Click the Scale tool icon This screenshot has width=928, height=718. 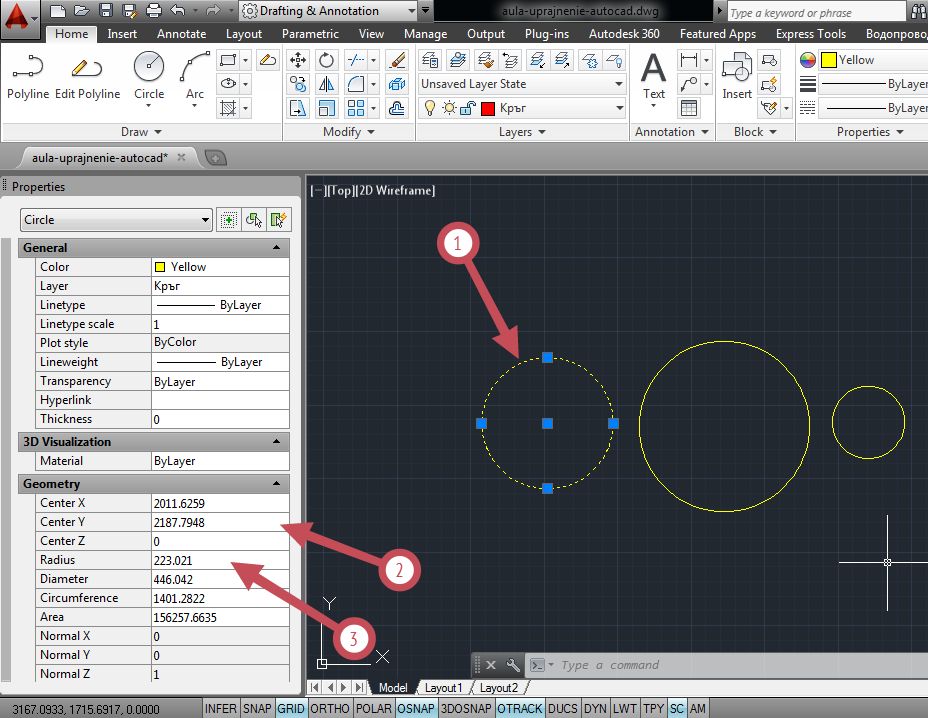tap(326, 108)
